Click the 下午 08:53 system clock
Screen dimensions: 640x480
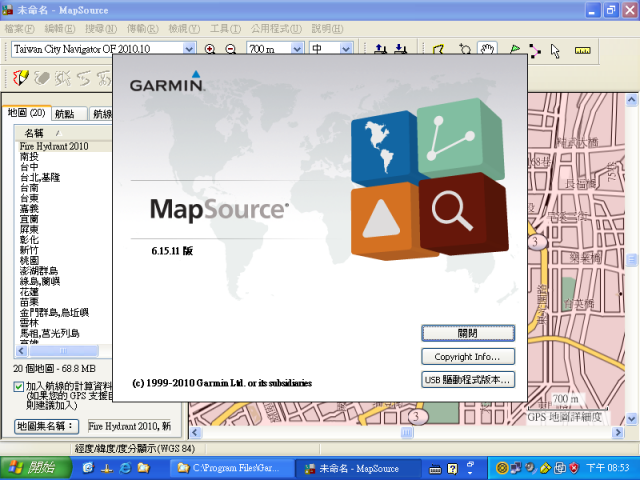point(608,468)
